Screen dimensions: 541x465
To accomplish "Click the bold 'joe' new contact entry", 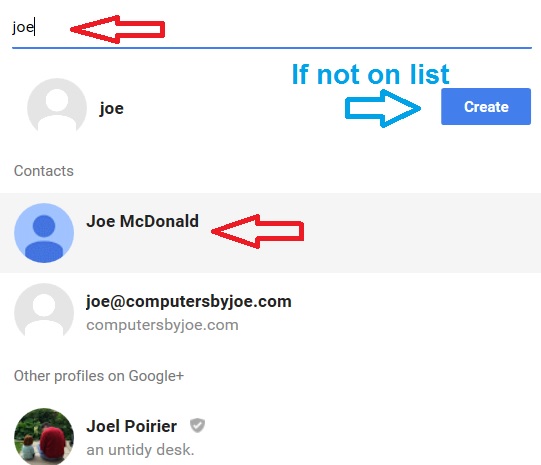I will point(111,108).
